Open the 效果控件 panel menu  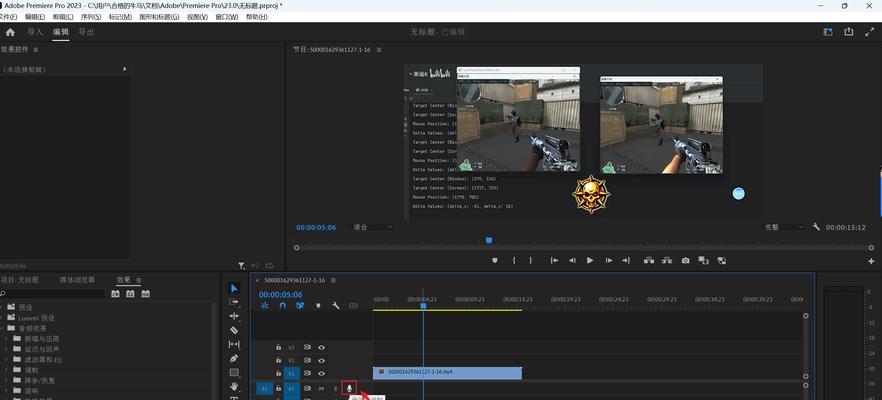pyautogui.click(x=36, y=50)
